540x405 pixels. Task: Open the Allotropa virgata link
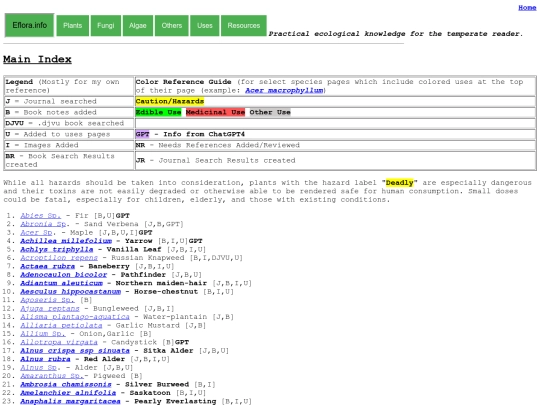pos(59,342)
